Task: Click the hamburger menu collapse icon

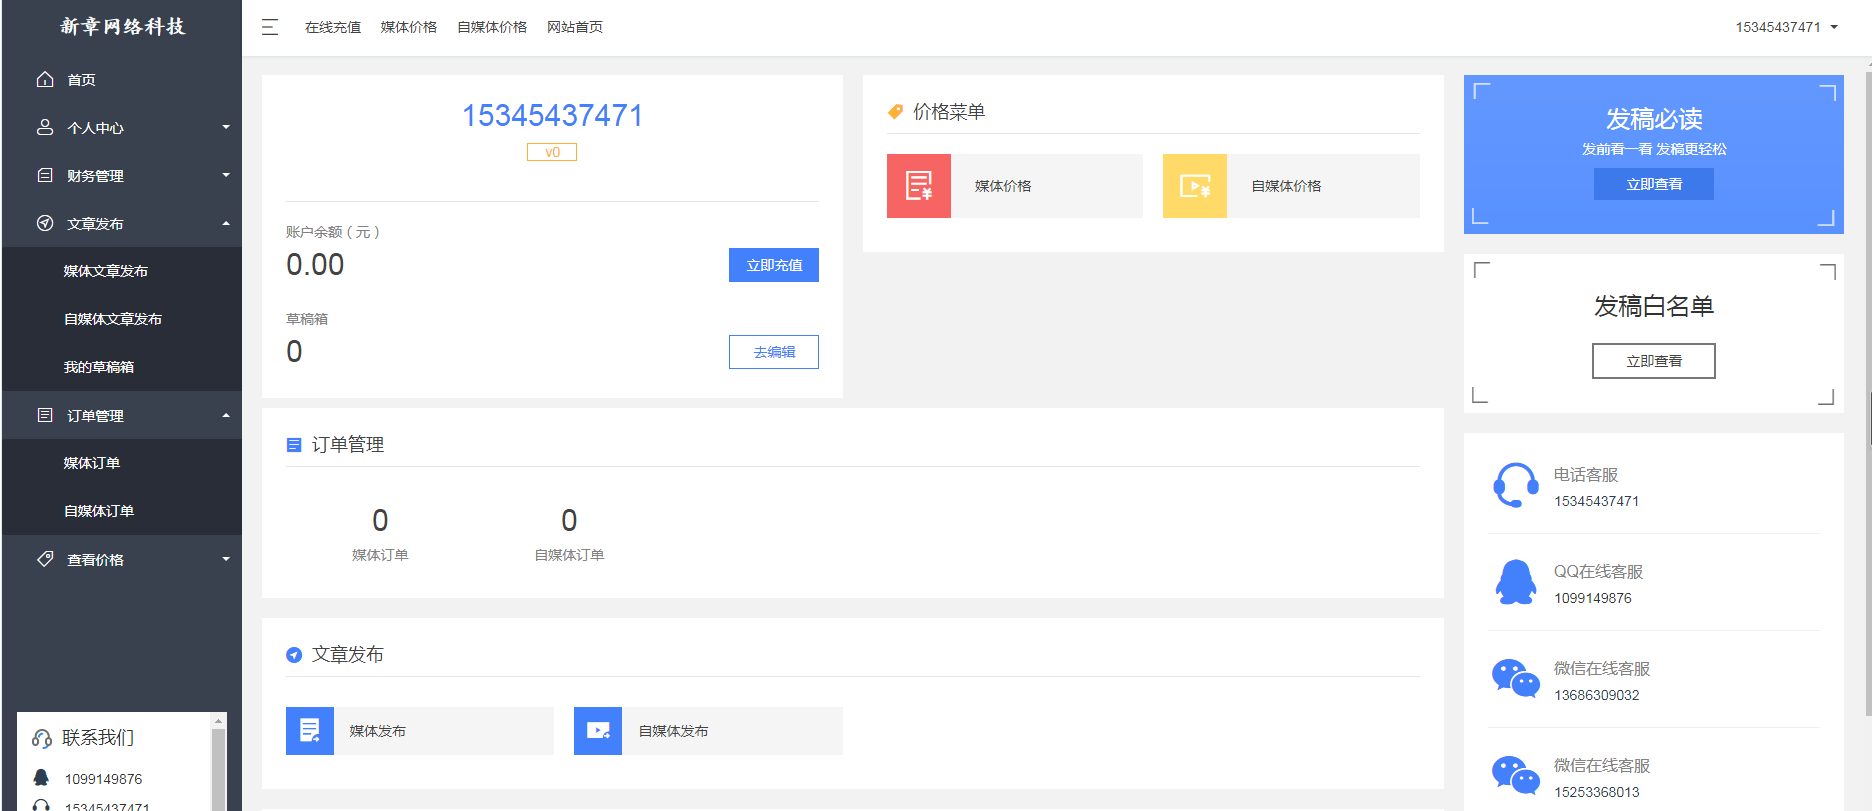Action: [x=270, y=27]
